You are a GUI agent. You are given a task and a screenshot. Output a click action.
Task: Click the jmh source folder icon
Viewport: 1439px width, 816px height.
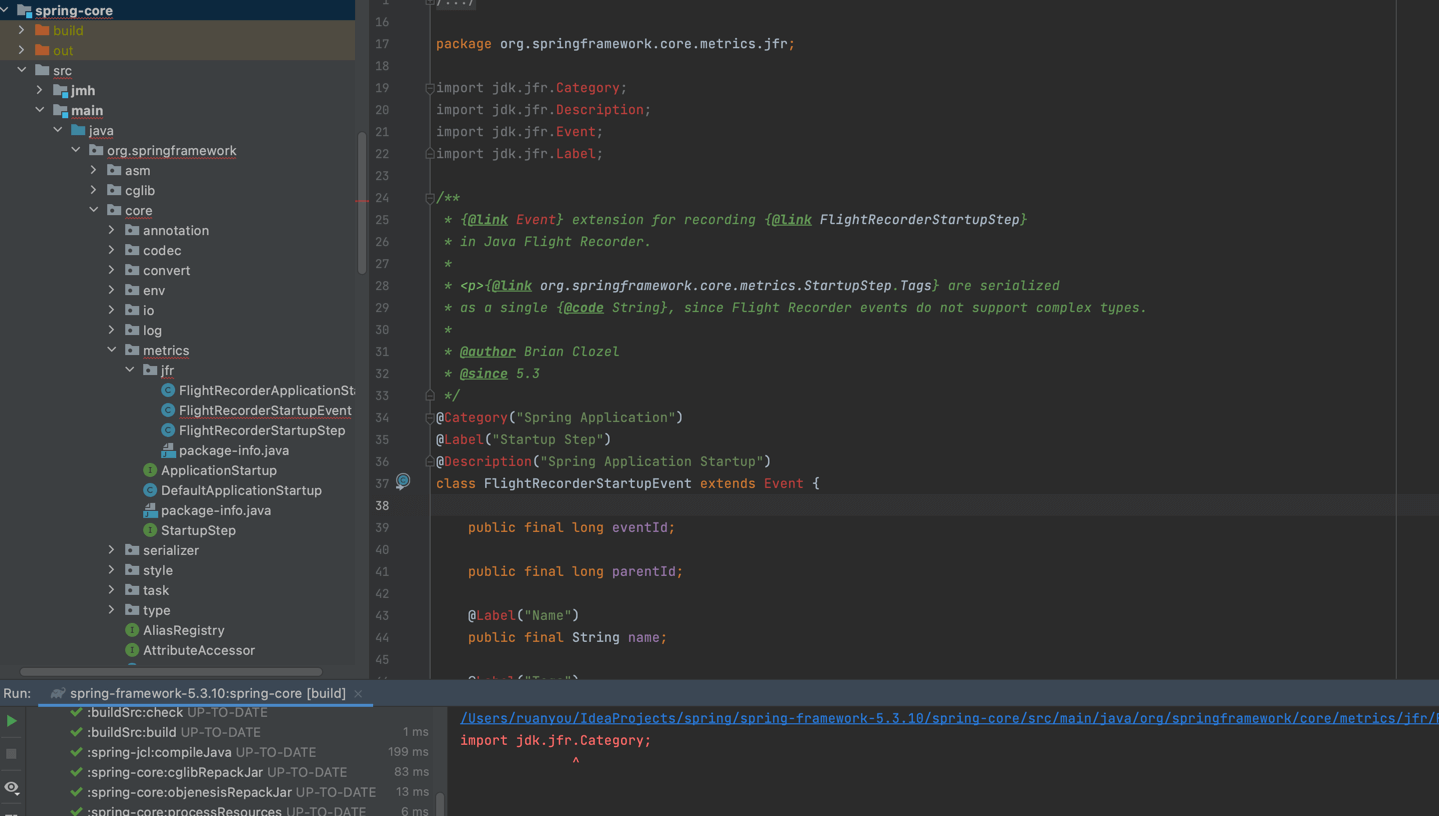point(60,90)
